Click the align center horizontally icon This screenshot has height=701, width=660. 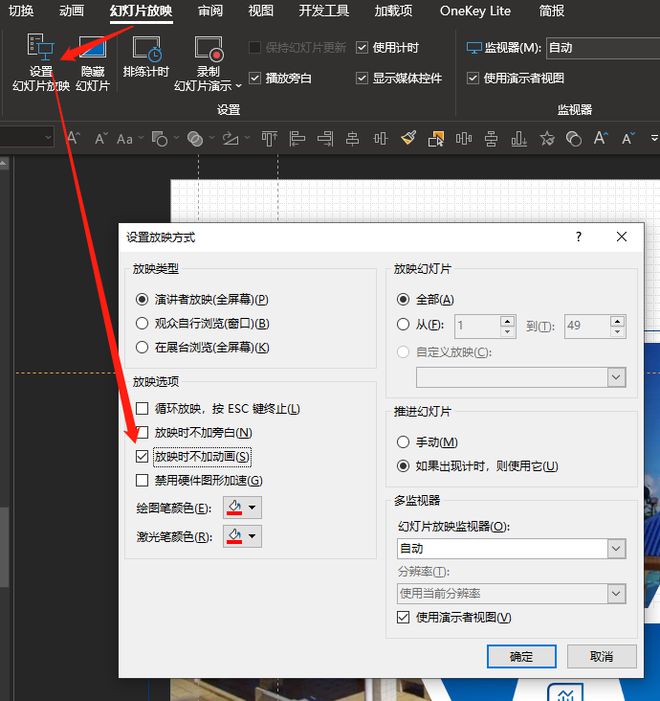(353, 139)
